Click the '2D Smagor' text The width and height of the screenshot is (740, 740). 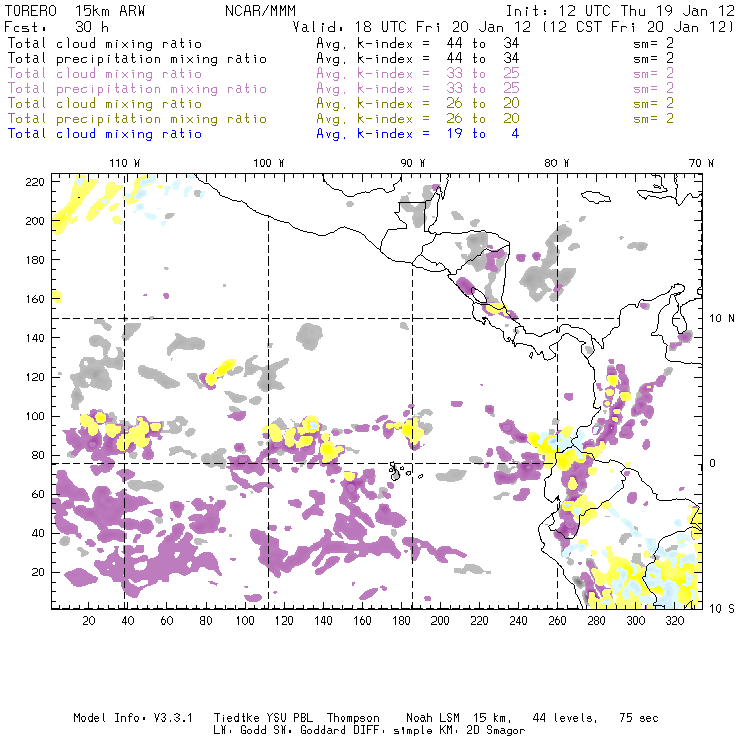click(x=496, y=730)
